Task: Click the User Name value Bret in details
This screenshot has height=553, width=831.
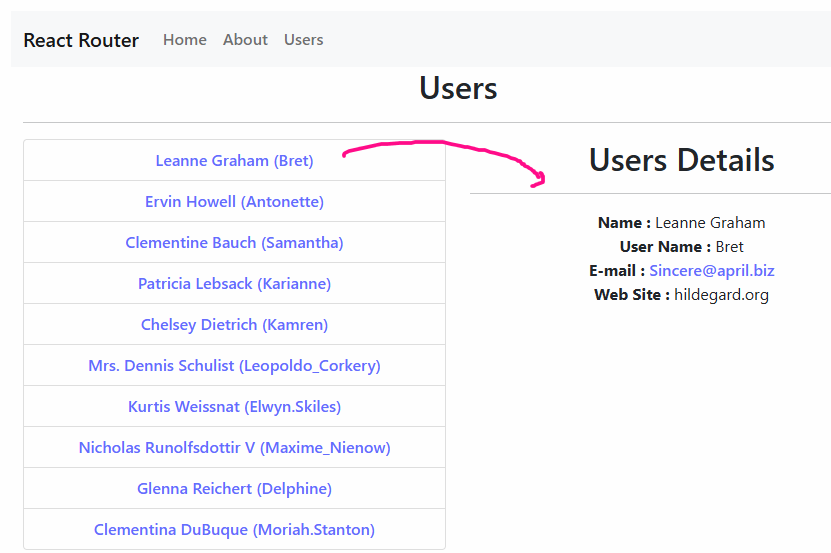Action: click(729, 247)
